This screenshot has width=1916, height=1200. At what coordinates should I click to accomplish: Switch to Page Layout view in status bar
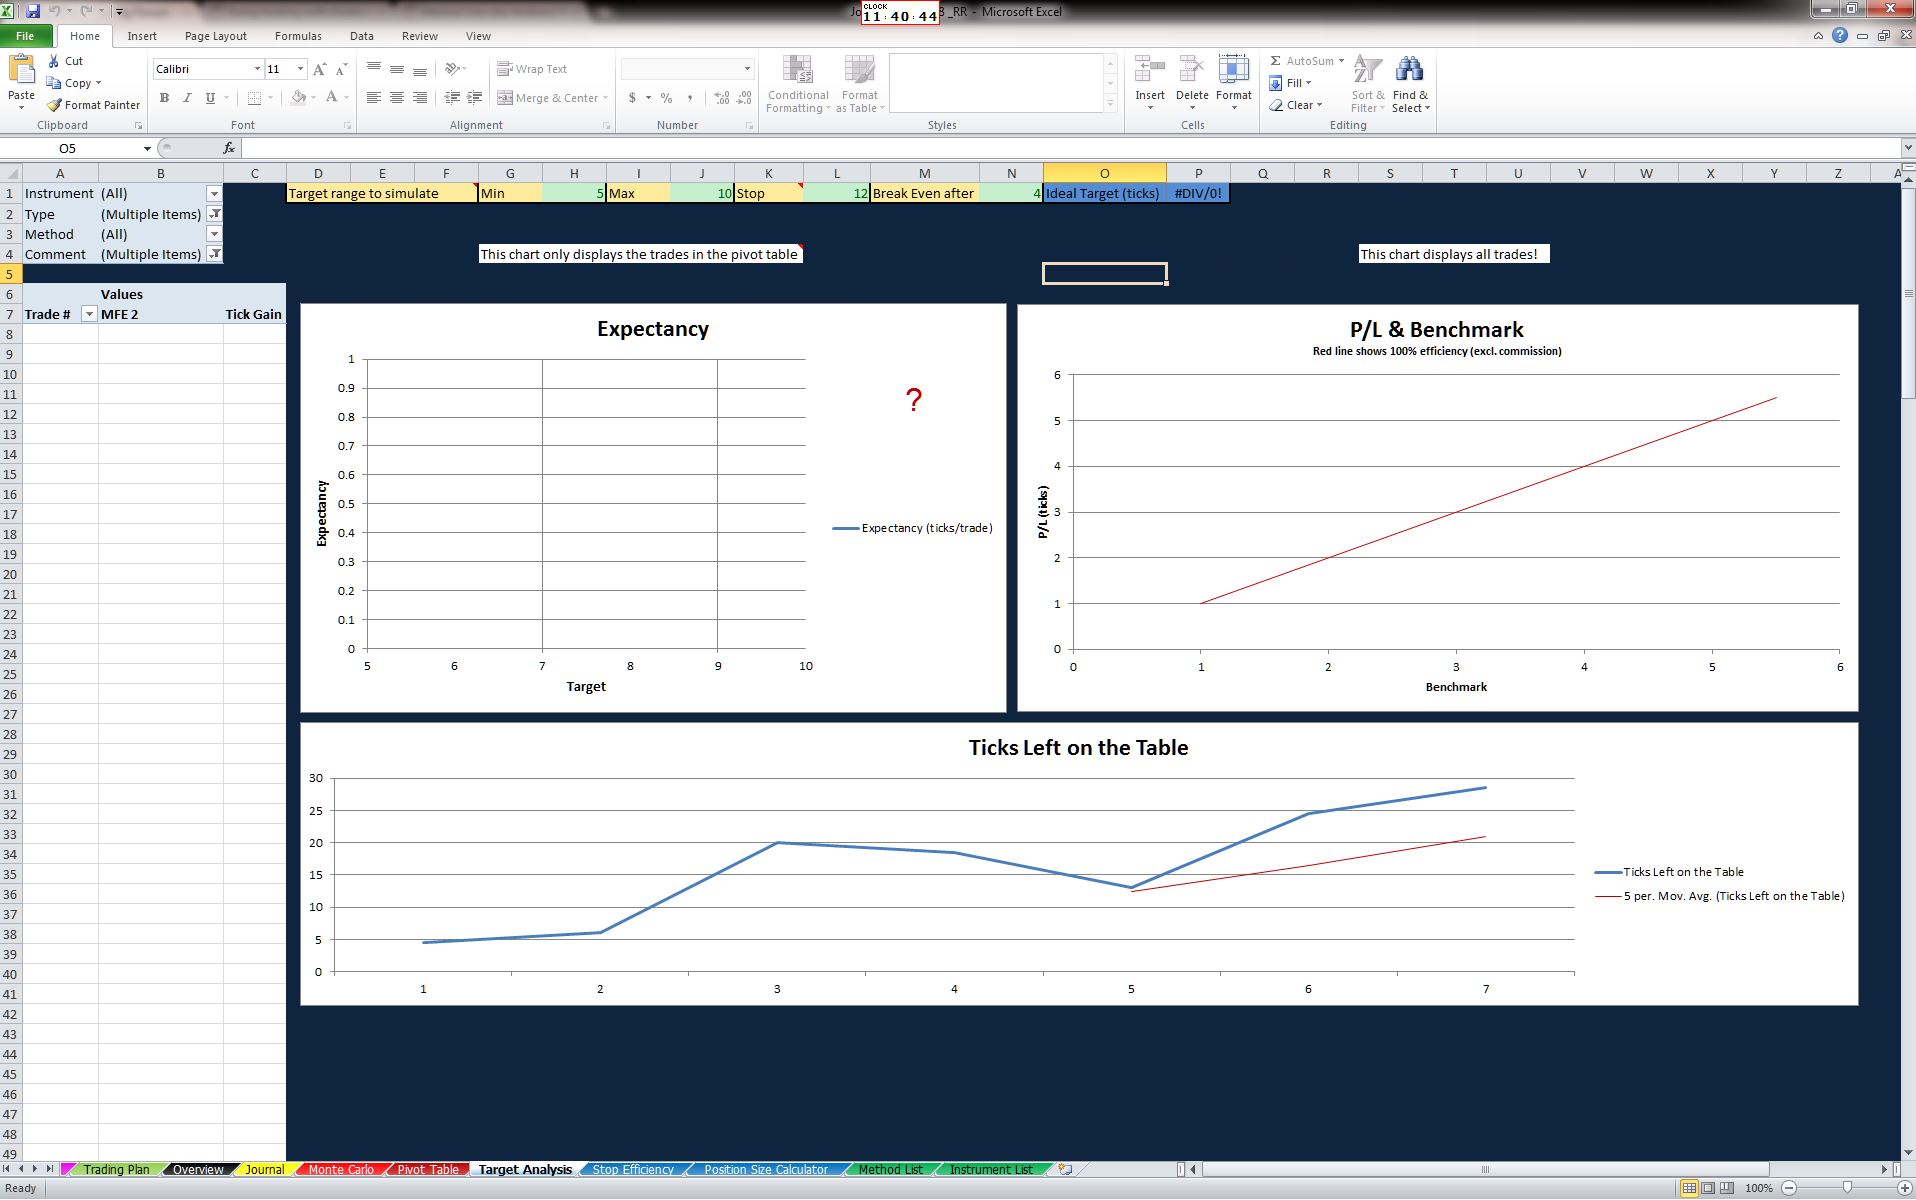(x=1708, y=1188)
